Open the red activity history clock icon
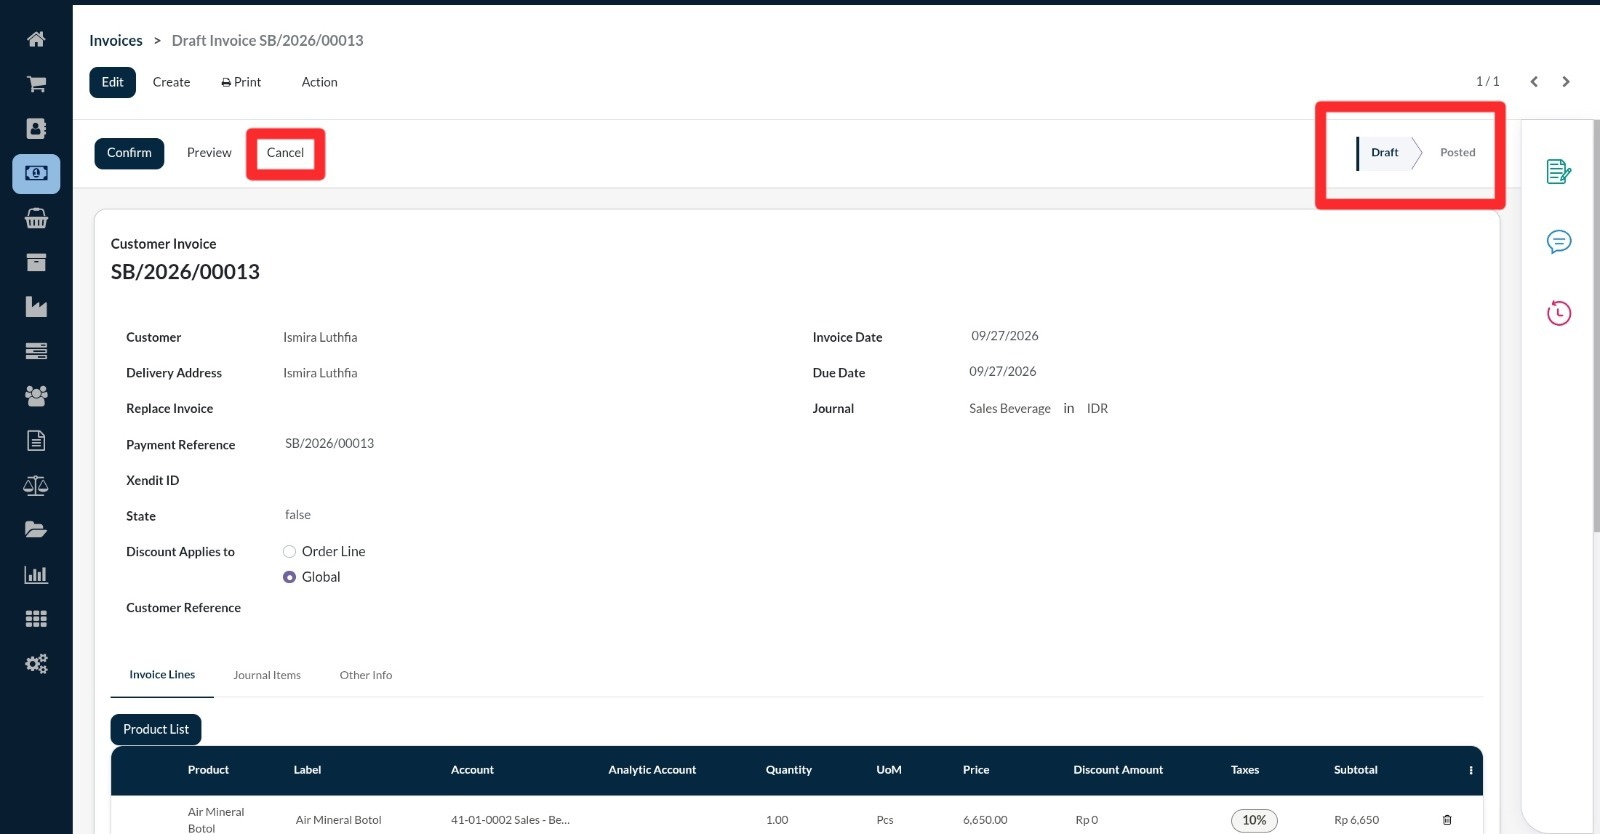This screenshot has height=834, width=1600. [x=1559, y=313]
